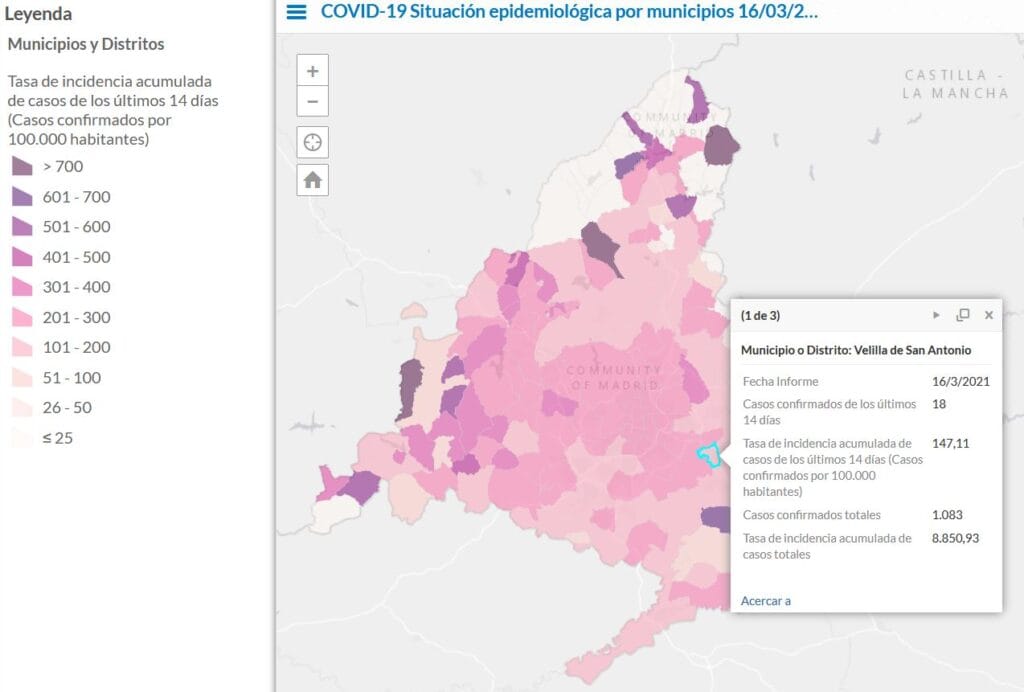Click the ≤ 25 legend swatch

pos(21,438)
